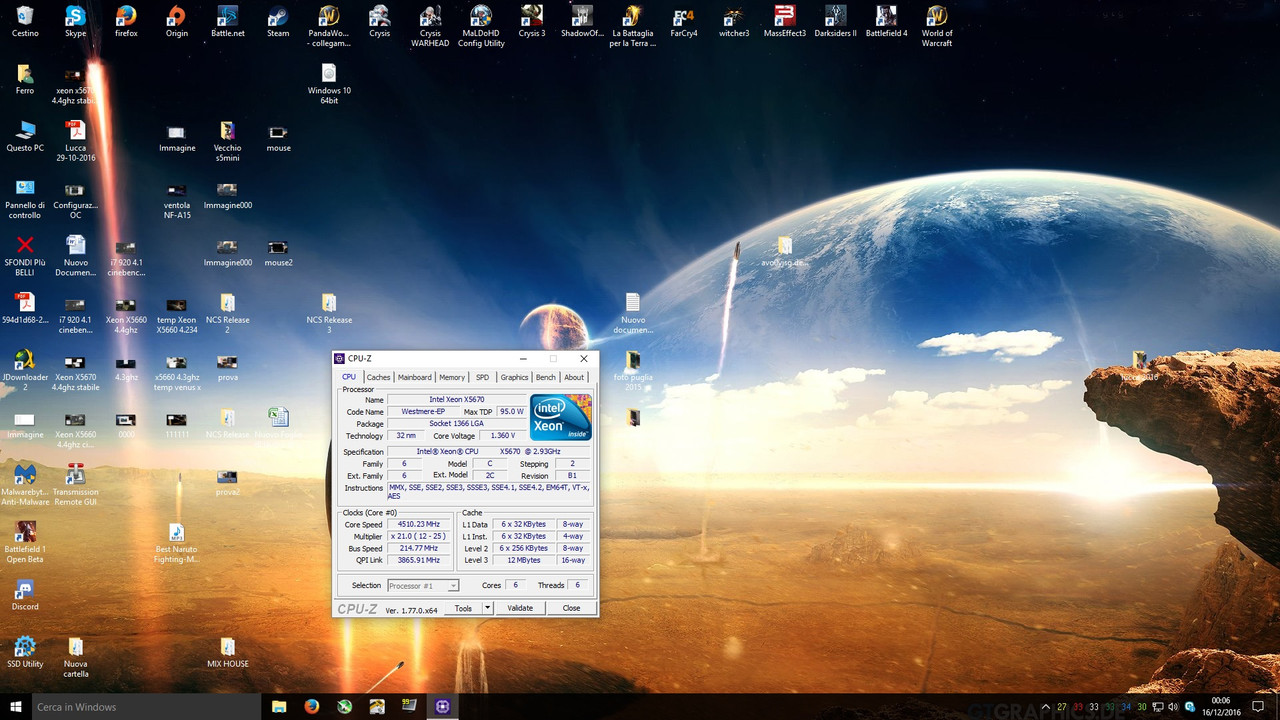Open the witcher3 desktop shortcut
The image size is (1280, 720).
tap(734, 21)
